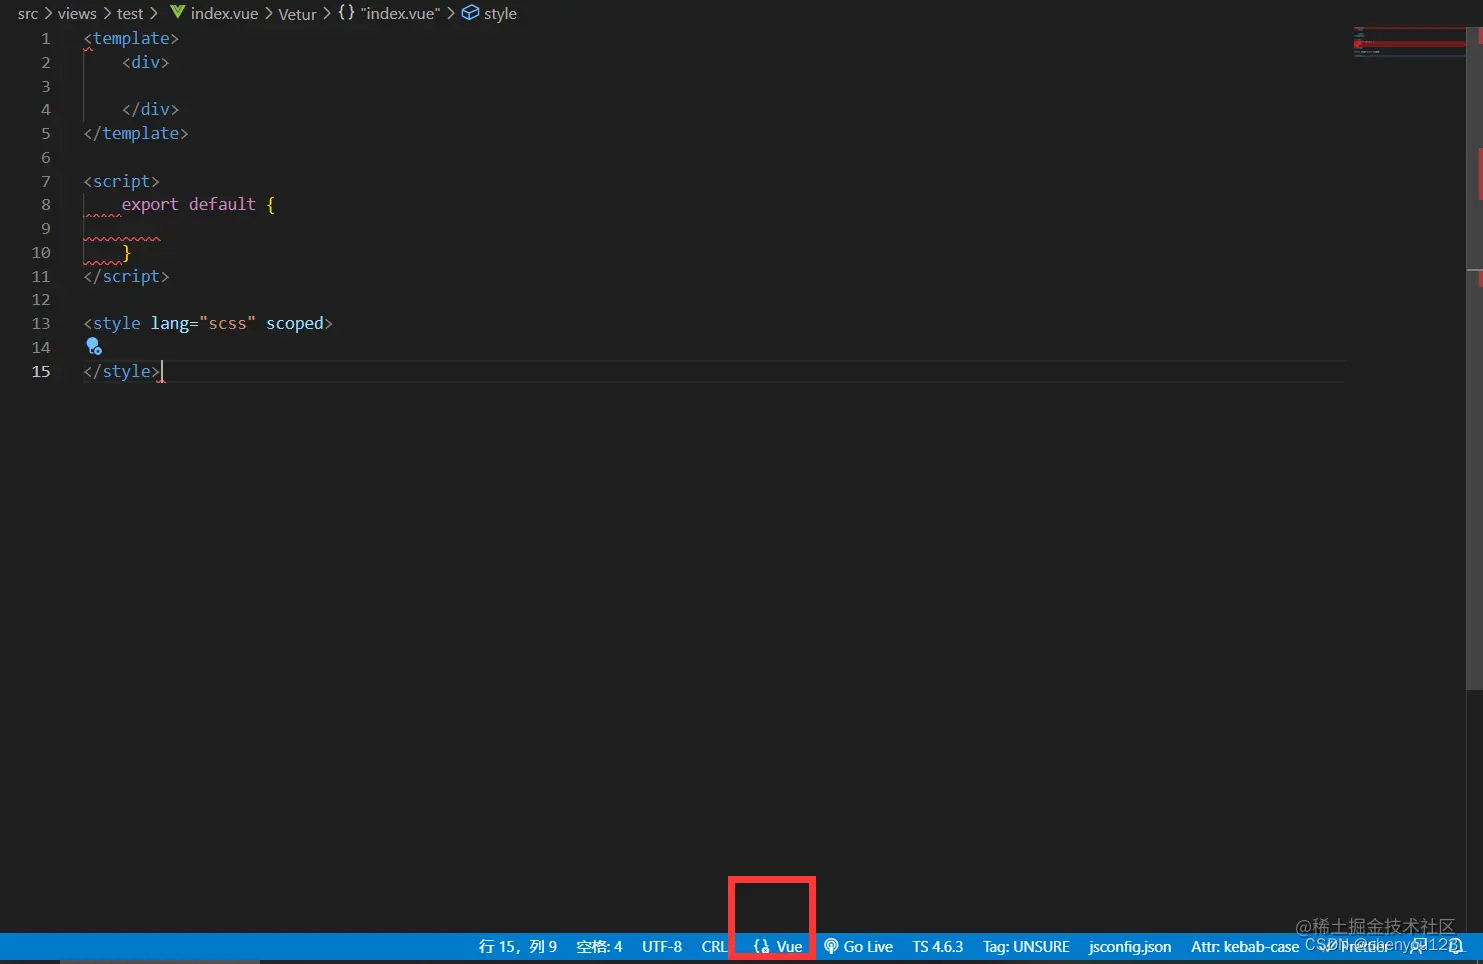Click the Go Live broadcast icon
Viewport: 1483px width, 964px height.
pos(831,946)
